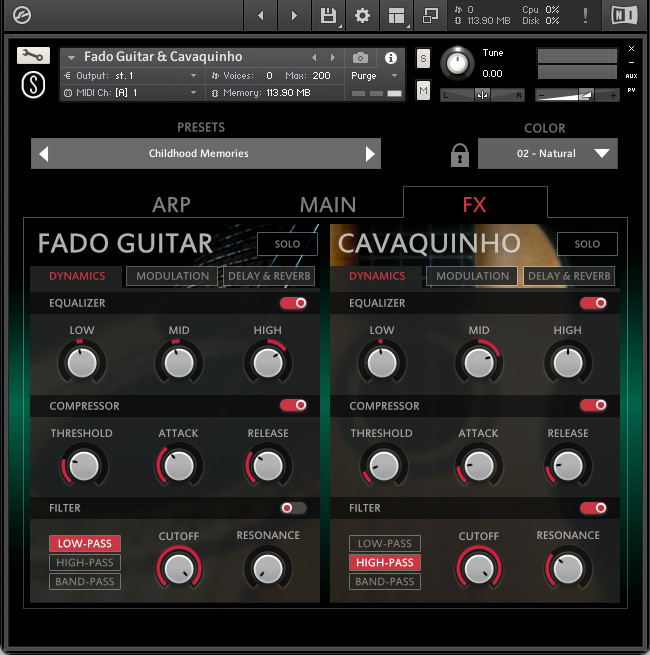Click the minimize view windows icon
650x655 pixels.
click(x=430, y=15)
